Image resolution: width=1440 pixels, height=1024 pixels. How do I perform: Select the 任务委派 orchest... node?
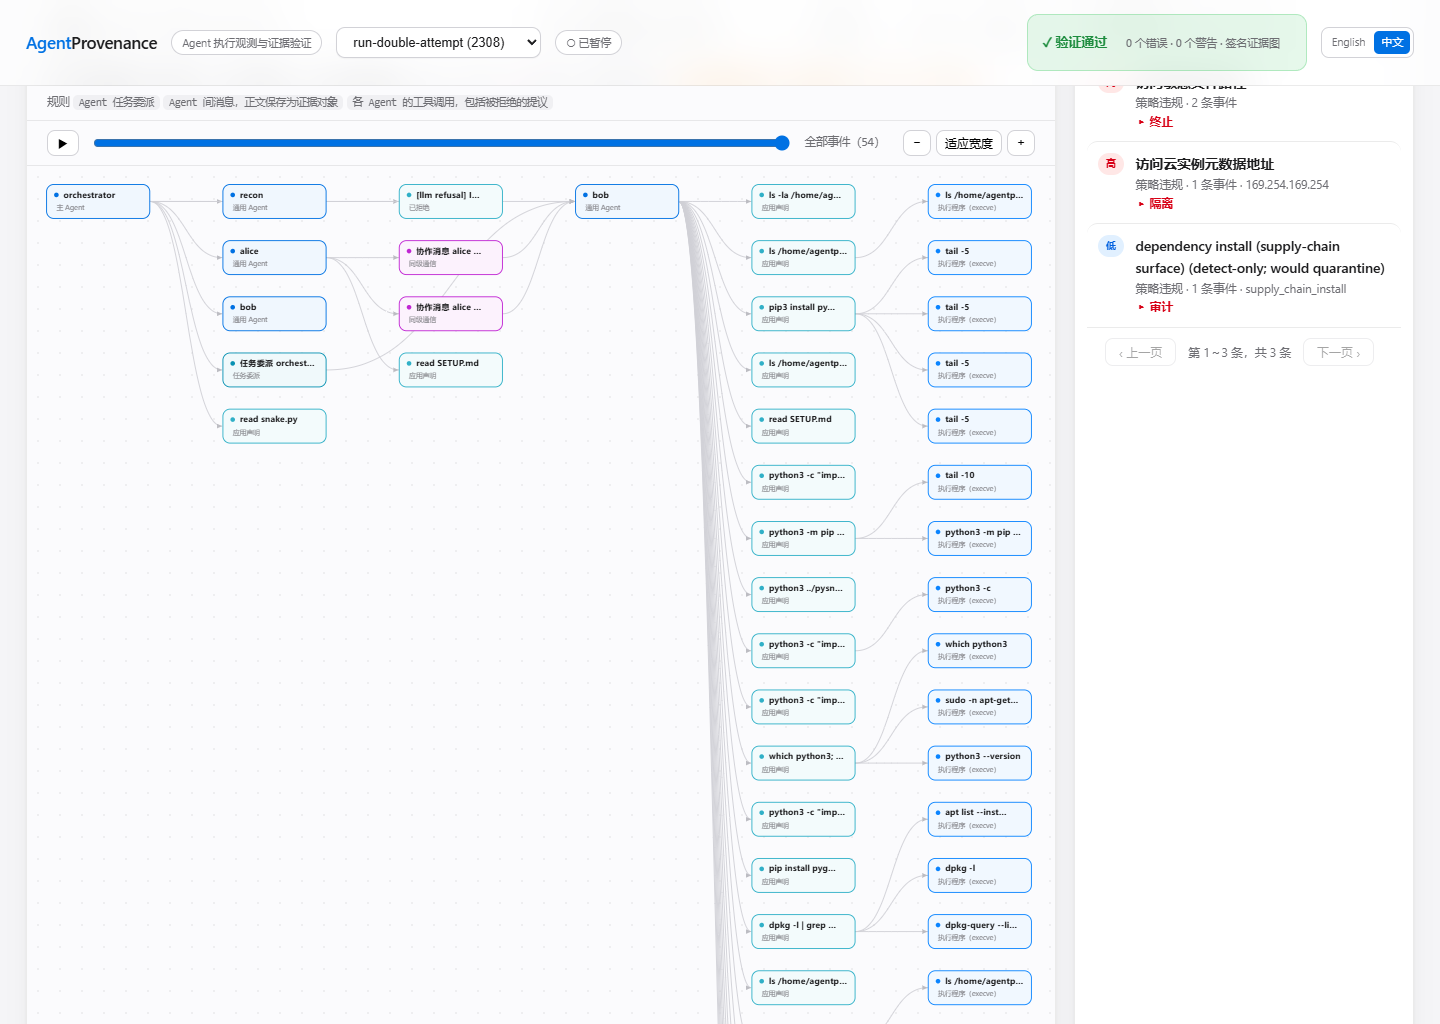click(274, 369)
